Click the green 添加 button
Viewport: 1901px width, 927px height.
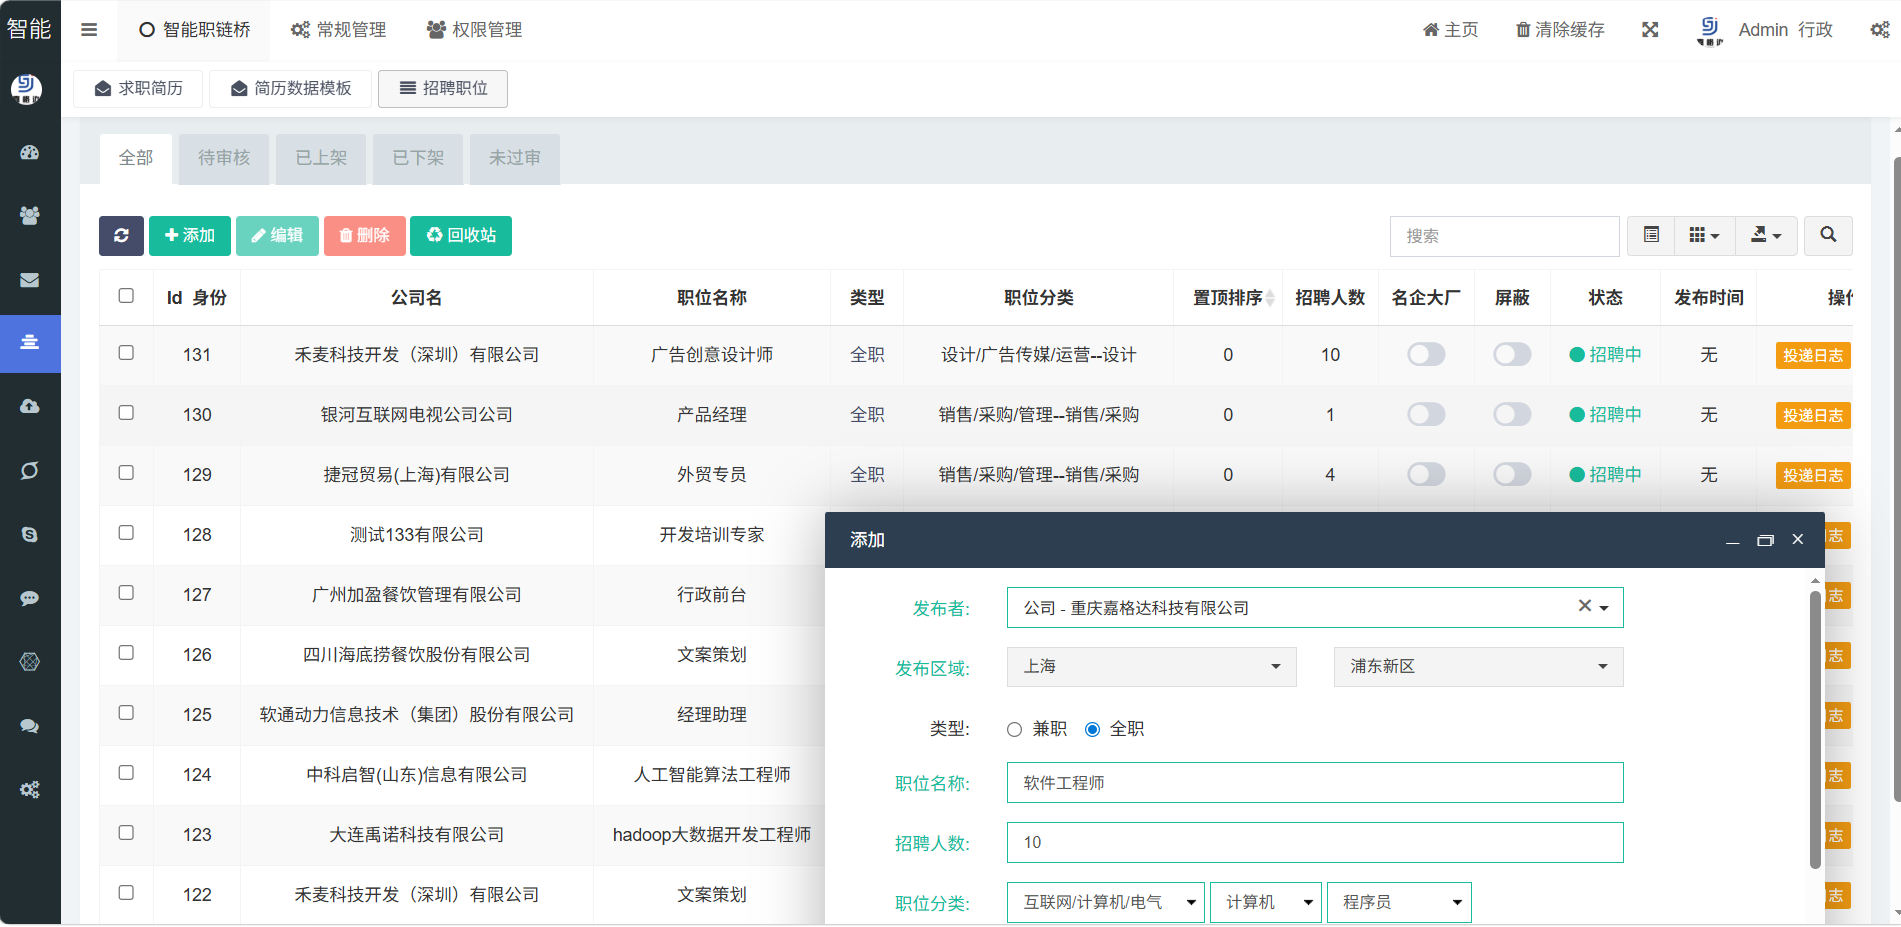pyautogui.click(x=190, y=236)
